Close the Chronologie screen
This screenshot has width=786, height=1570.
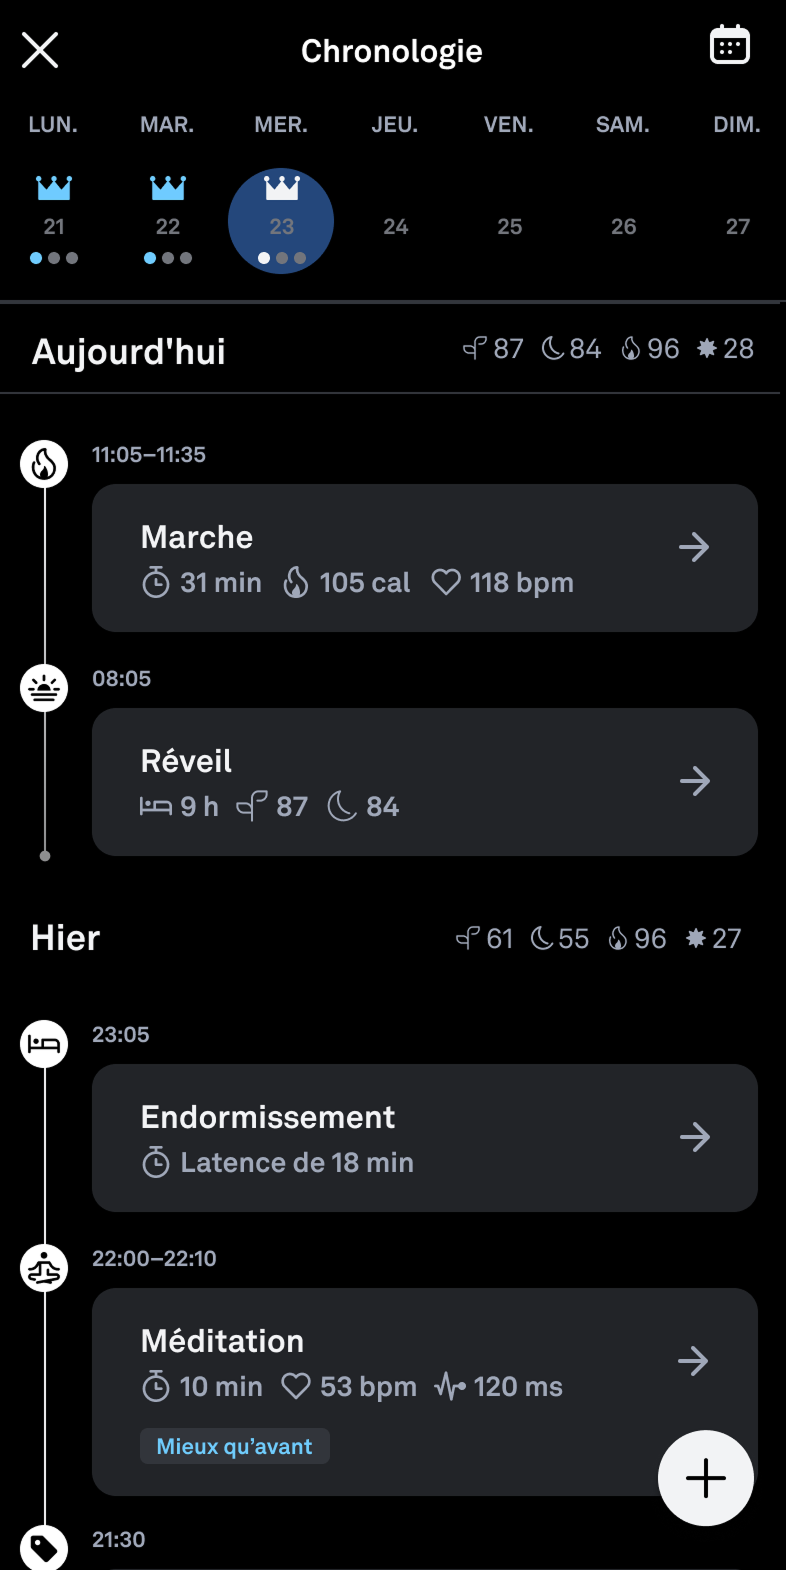click(x=40, y=50)
